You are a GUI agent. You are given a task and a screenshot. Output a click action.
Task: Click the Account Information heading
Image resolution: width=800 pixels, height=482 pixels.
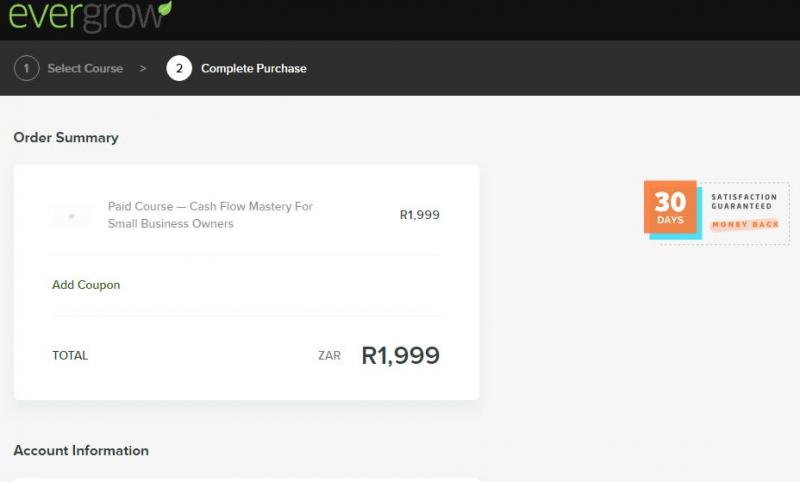coord(81,451)
